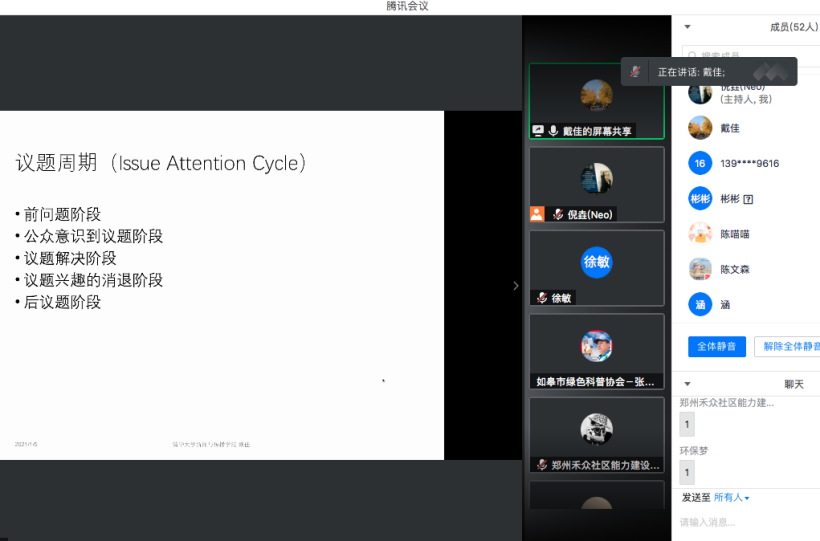Screen dimensions: 820x541
Task: Select the 如皋市绿色科普协会 video tile
Action: [597, 351]
